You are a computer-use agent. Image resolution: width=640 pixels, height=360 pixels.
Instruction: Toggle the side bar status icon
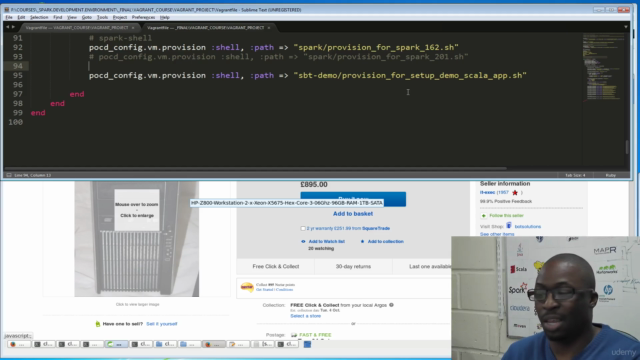[9, 175]
